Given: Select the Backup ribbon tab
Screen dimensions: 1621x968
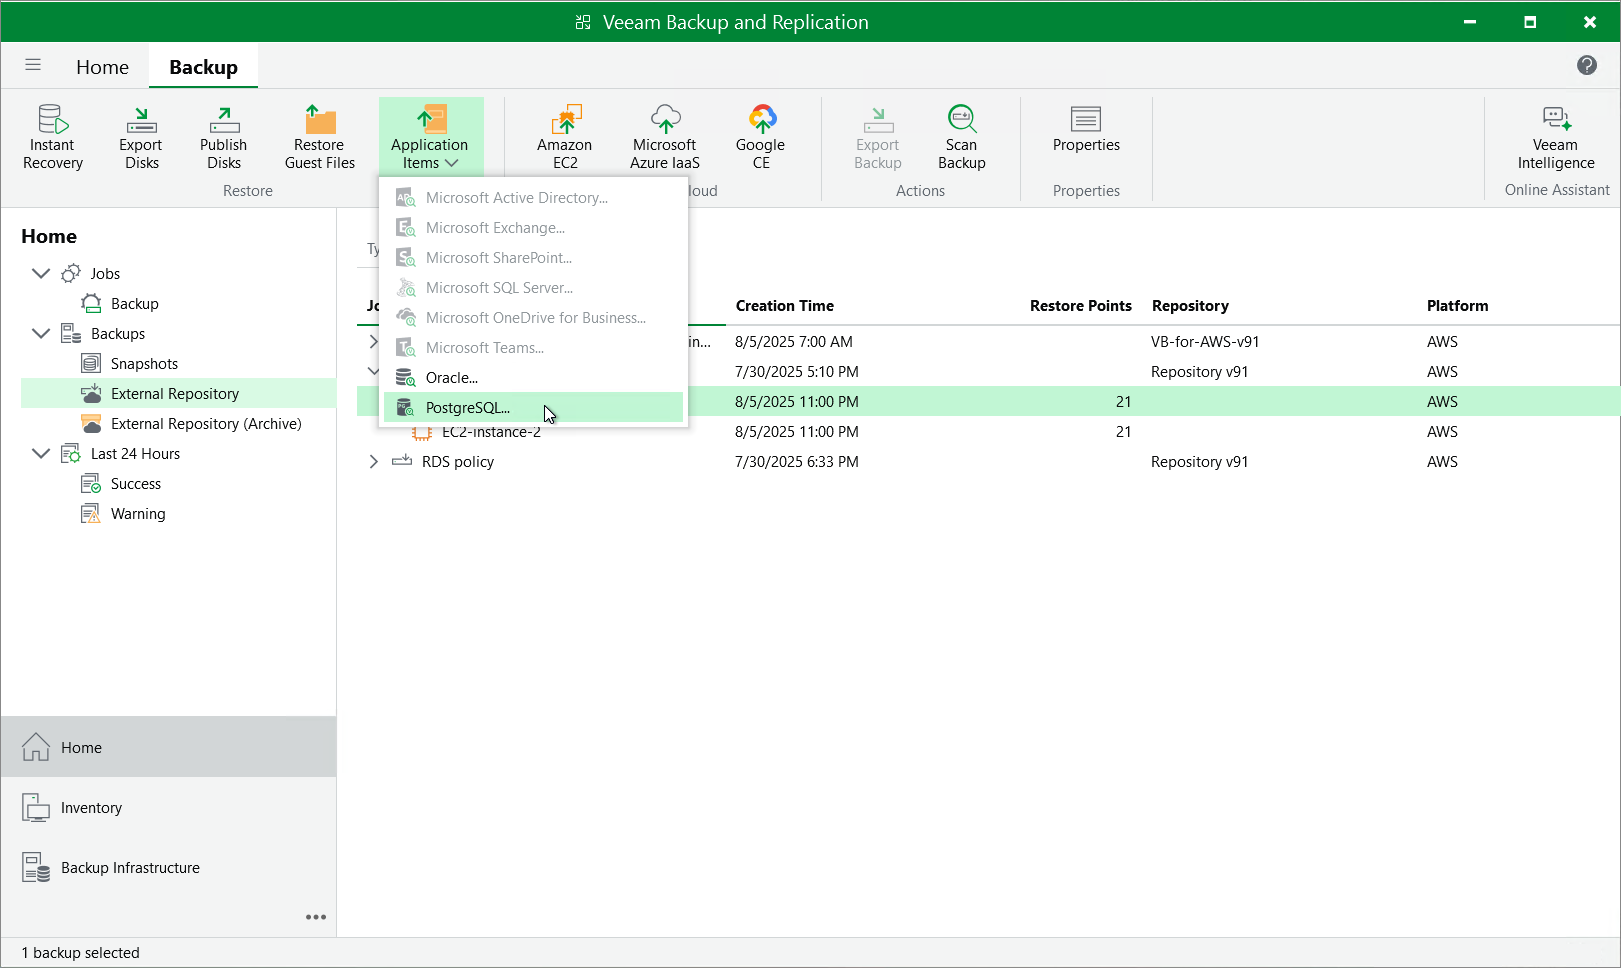Looking at the screenshot, I should pyautogui.click(x=203, y=67).
